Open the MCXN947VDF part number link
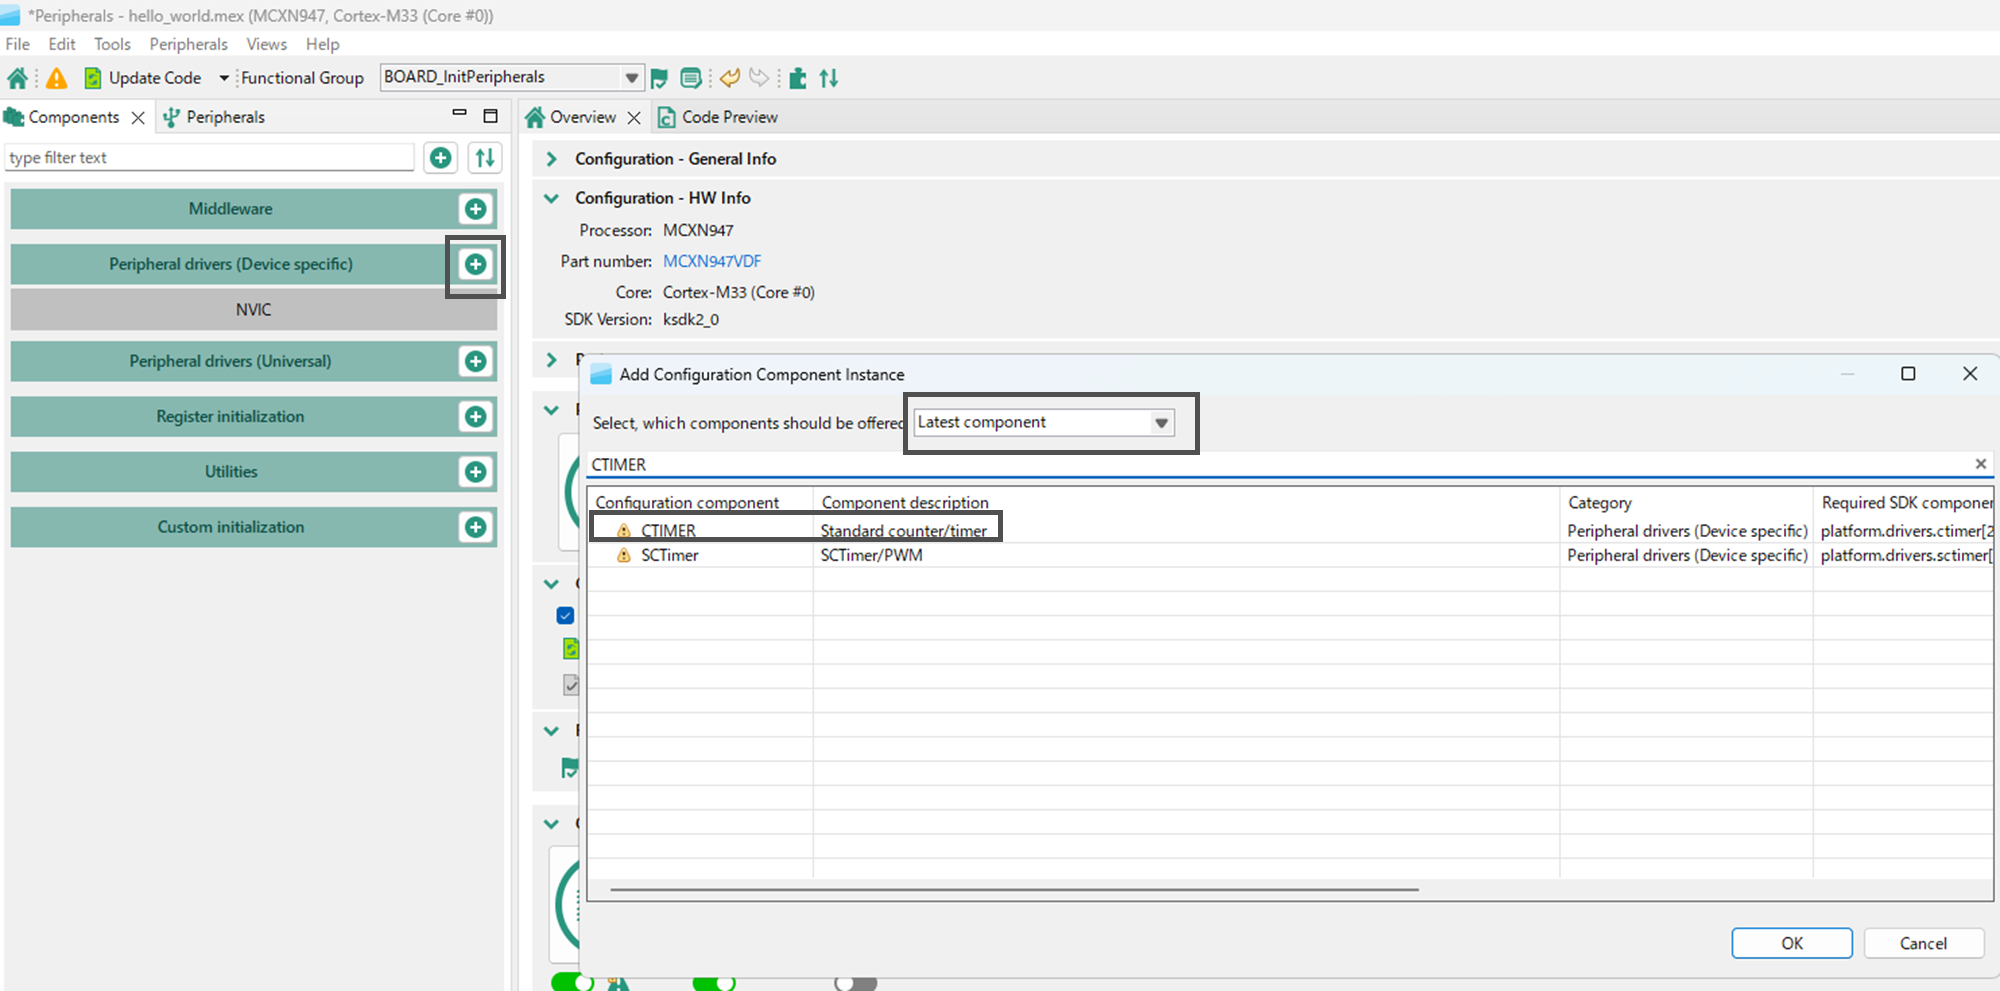The image size is (2000, 991). (x=712, y=261)
